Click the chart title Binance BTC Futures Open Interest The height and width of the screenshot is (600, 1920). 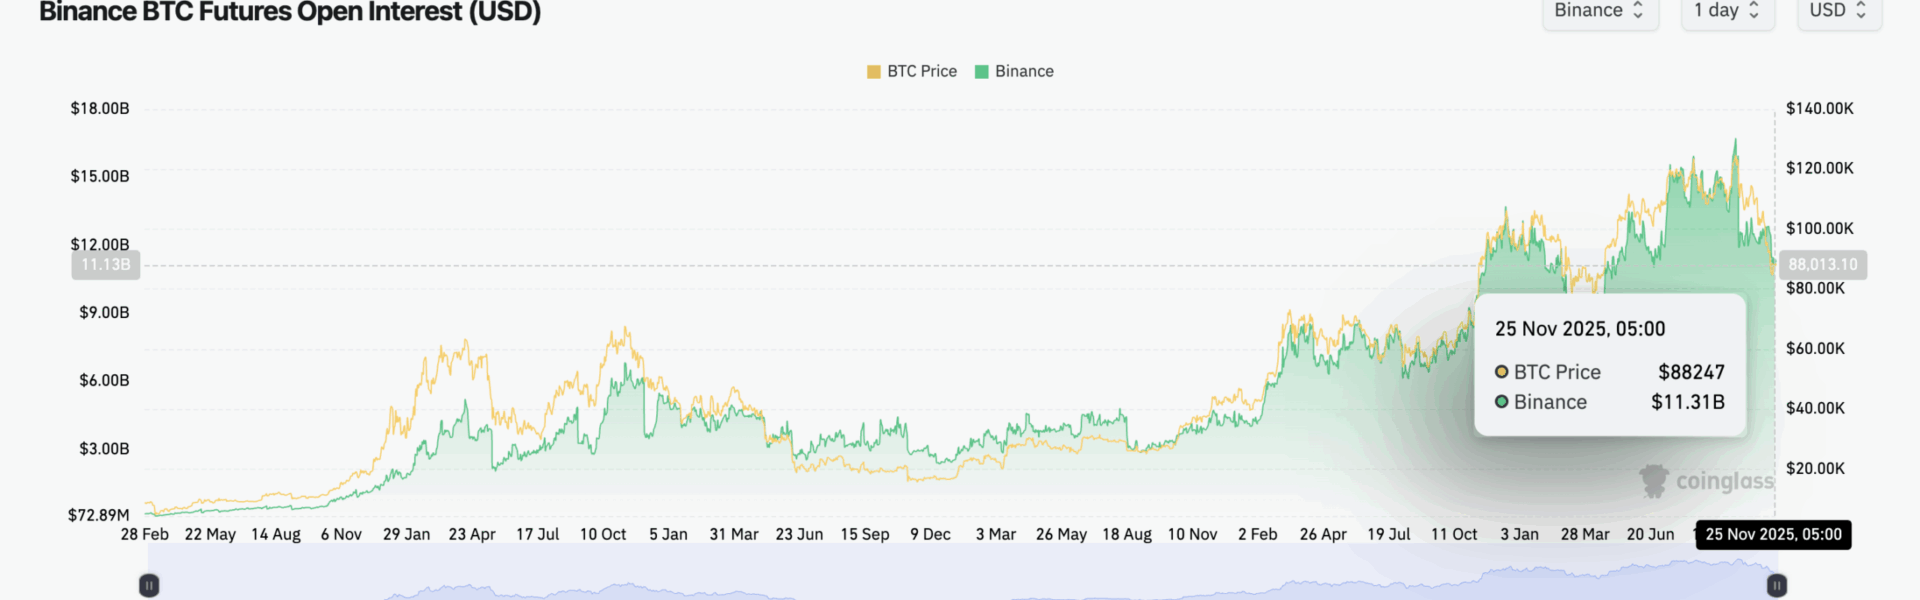(x=290, y=12)
